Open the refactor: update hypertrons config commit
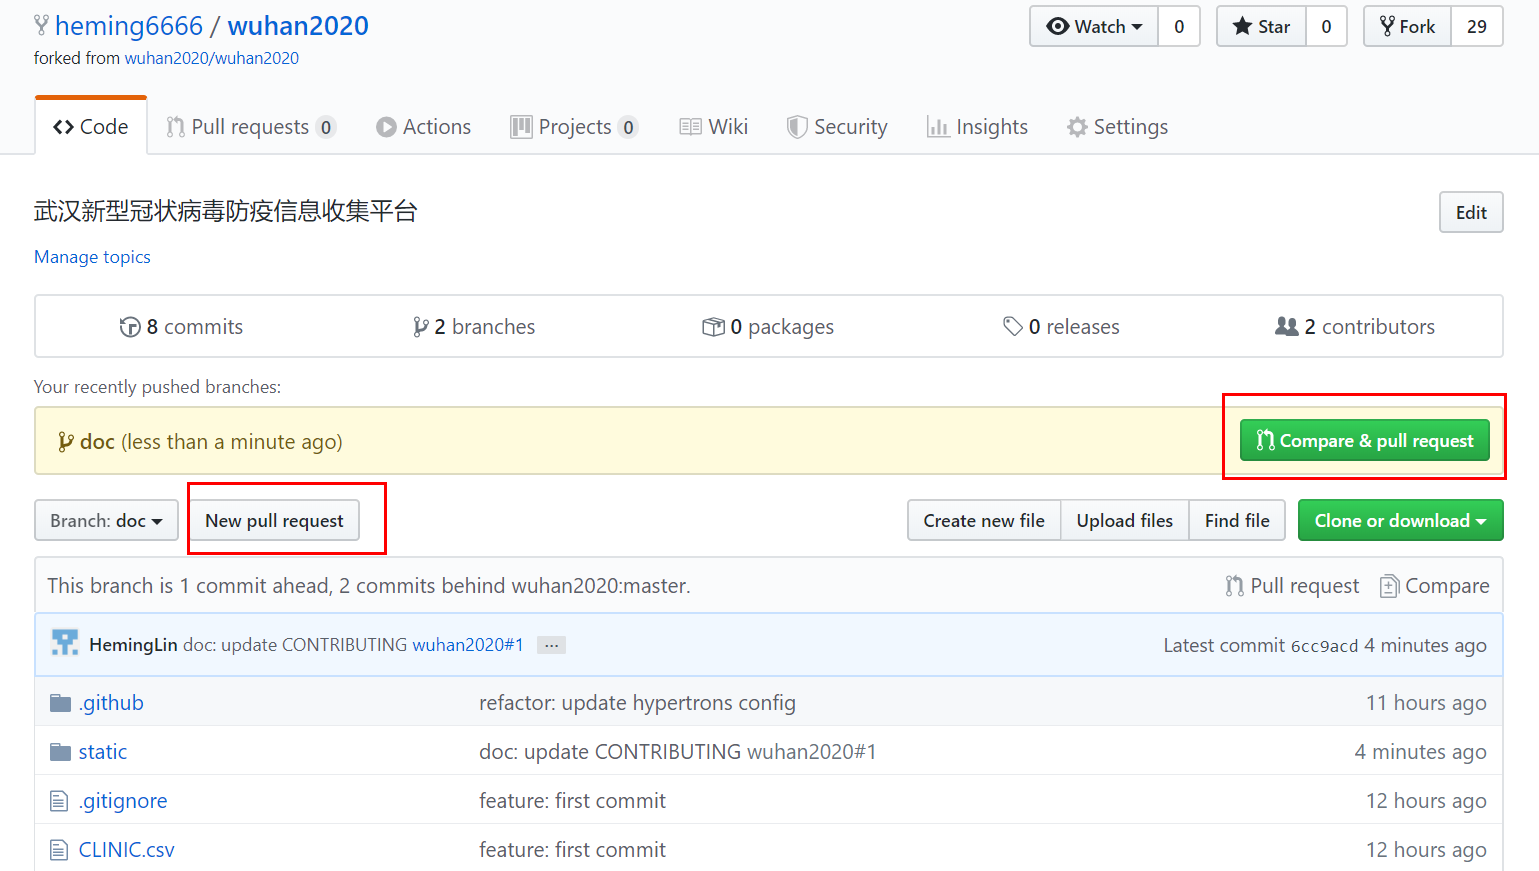The width and height of the screenshot is (1539, 871). tap(637, 703)
